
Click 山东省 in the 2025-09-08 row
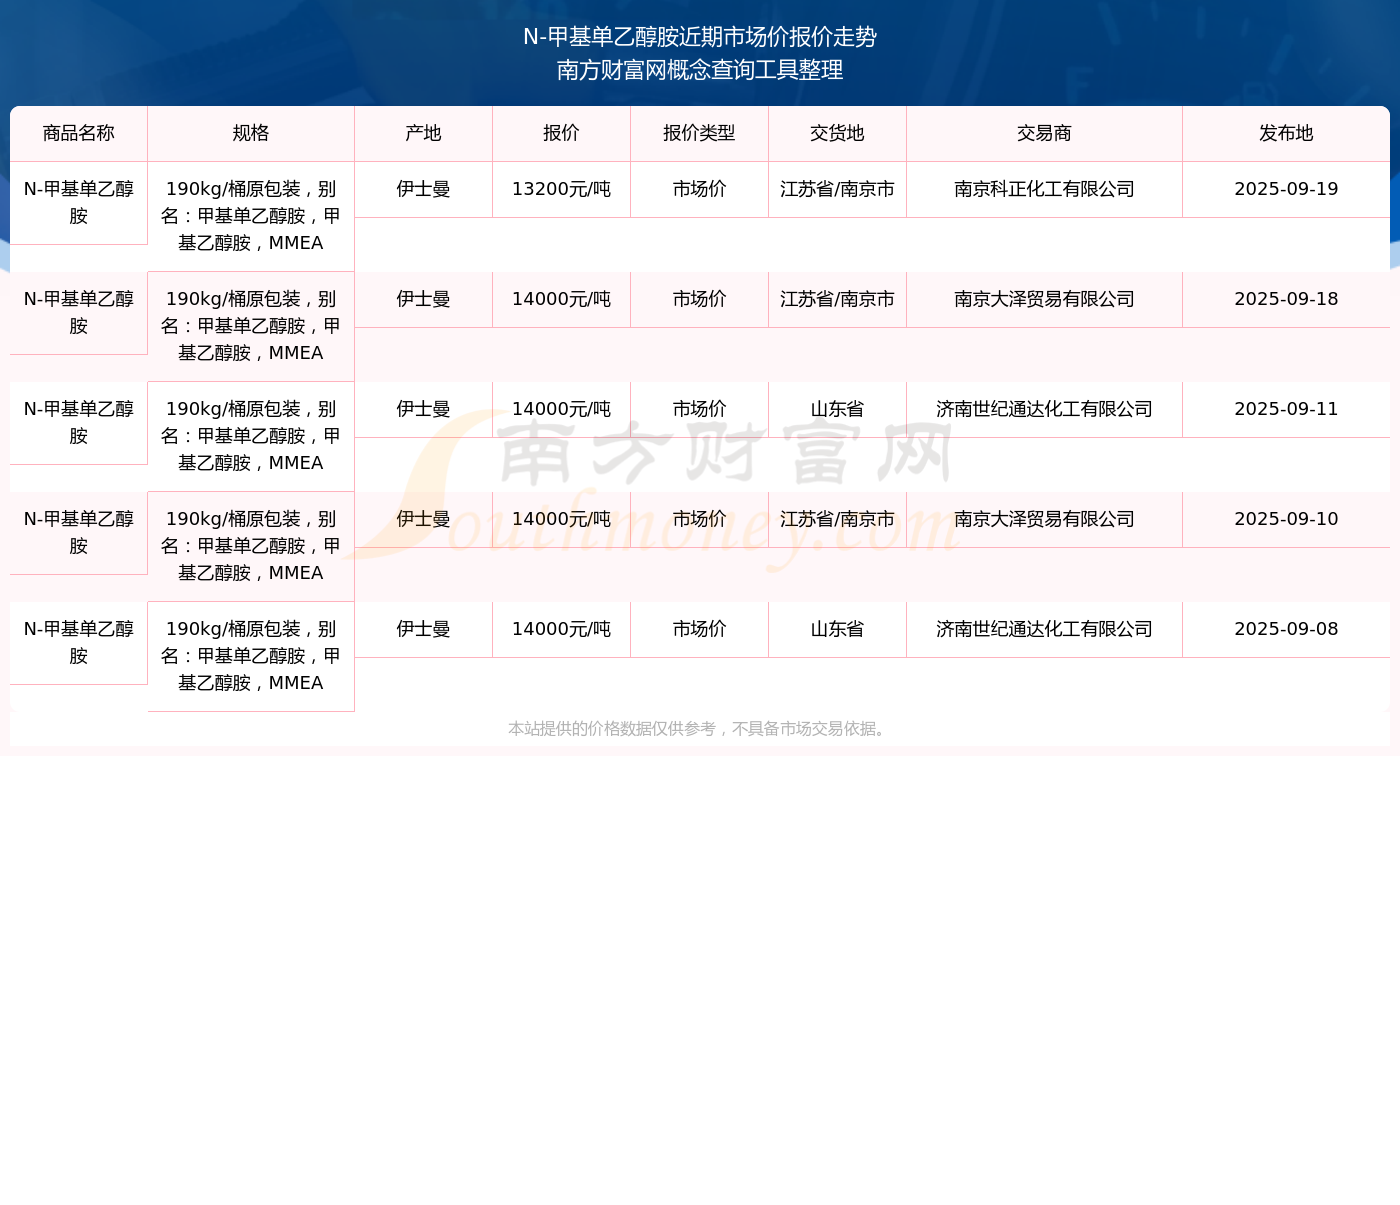pos(838,629)
